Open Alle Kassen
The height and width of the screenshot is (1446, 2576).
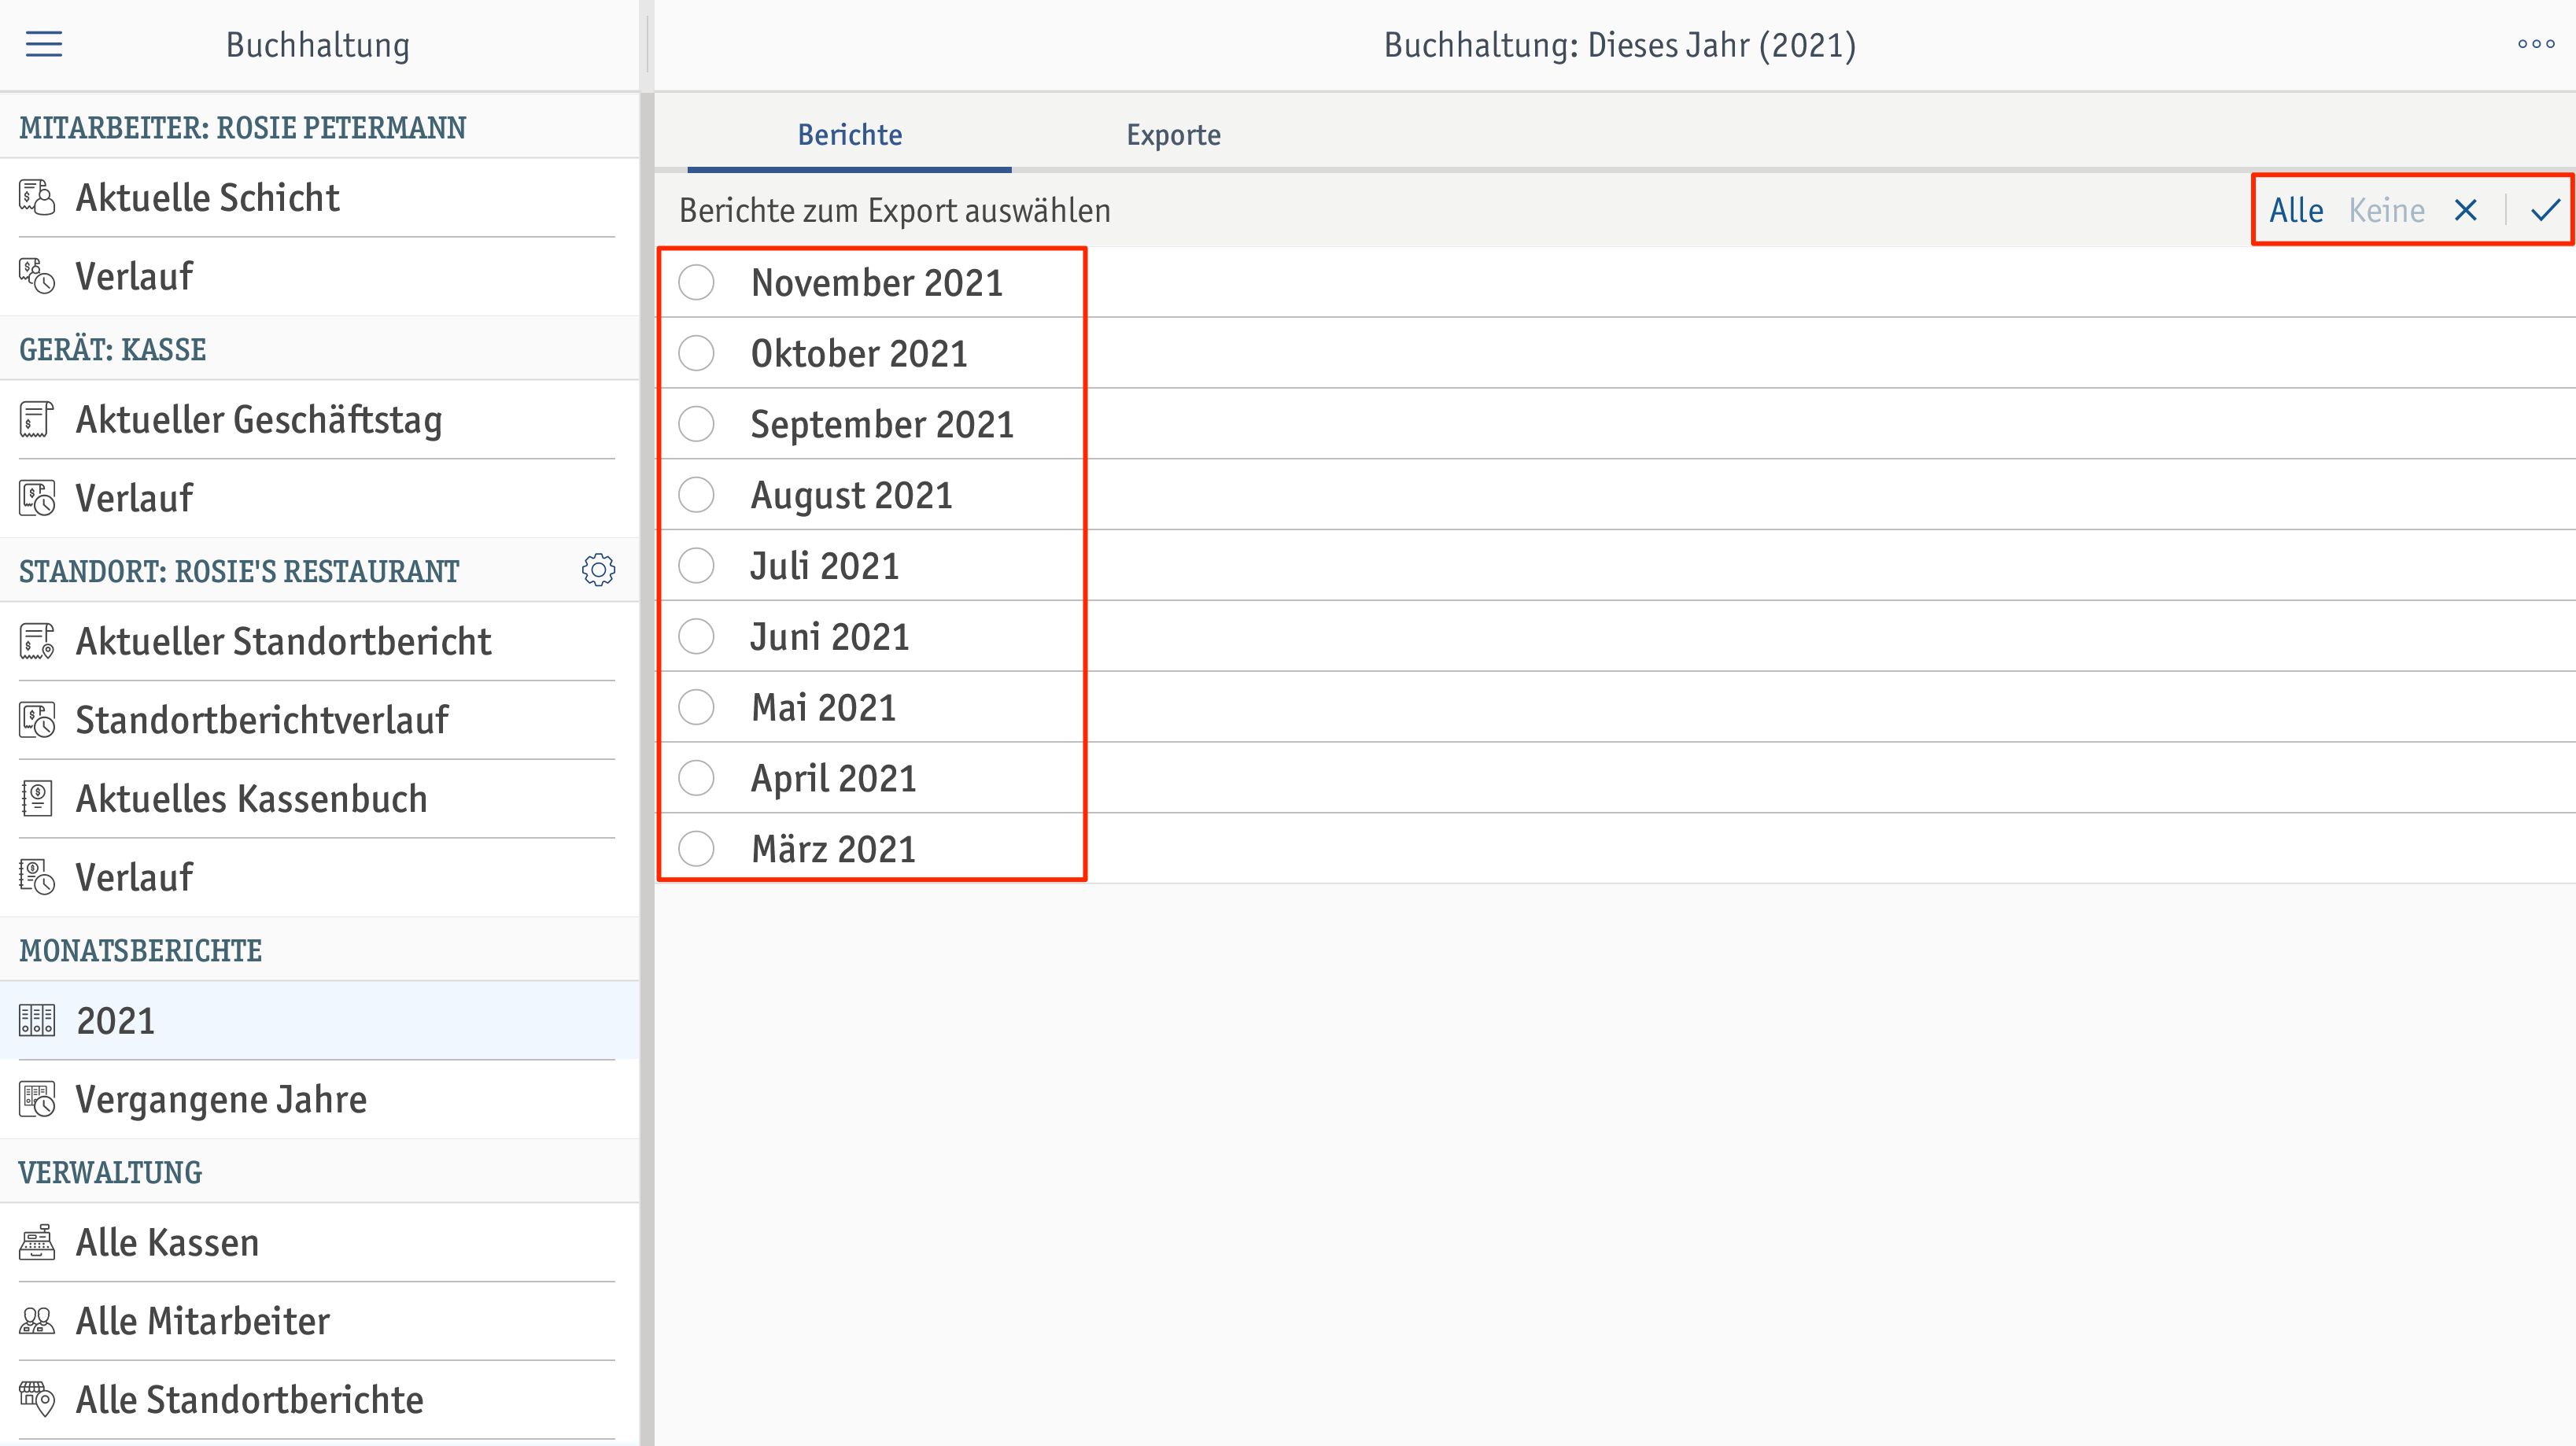tap(318, 1243)
